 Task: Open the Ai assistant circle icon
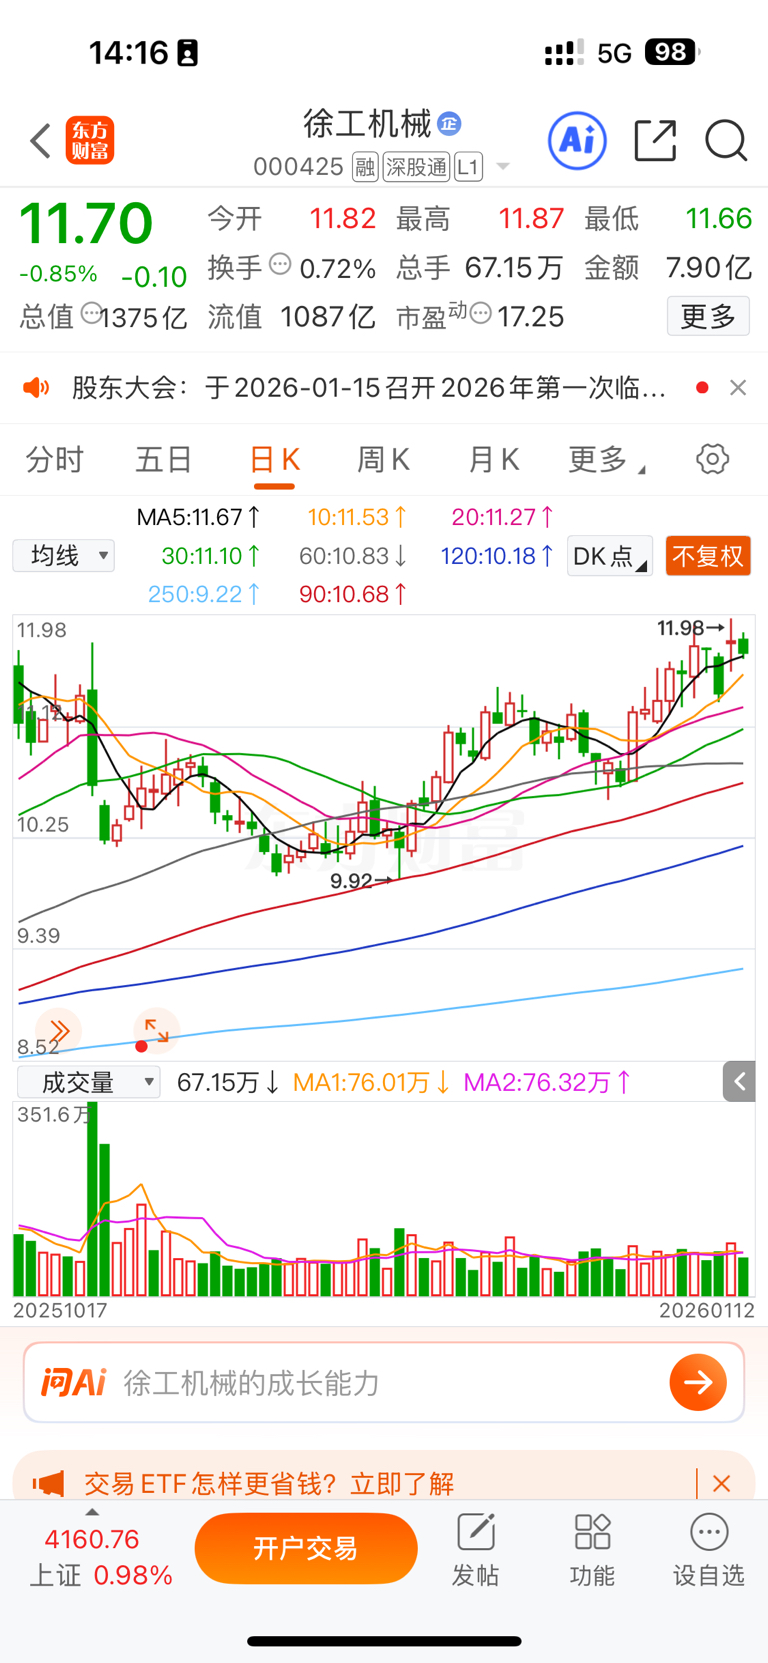[x=577, y=140]
